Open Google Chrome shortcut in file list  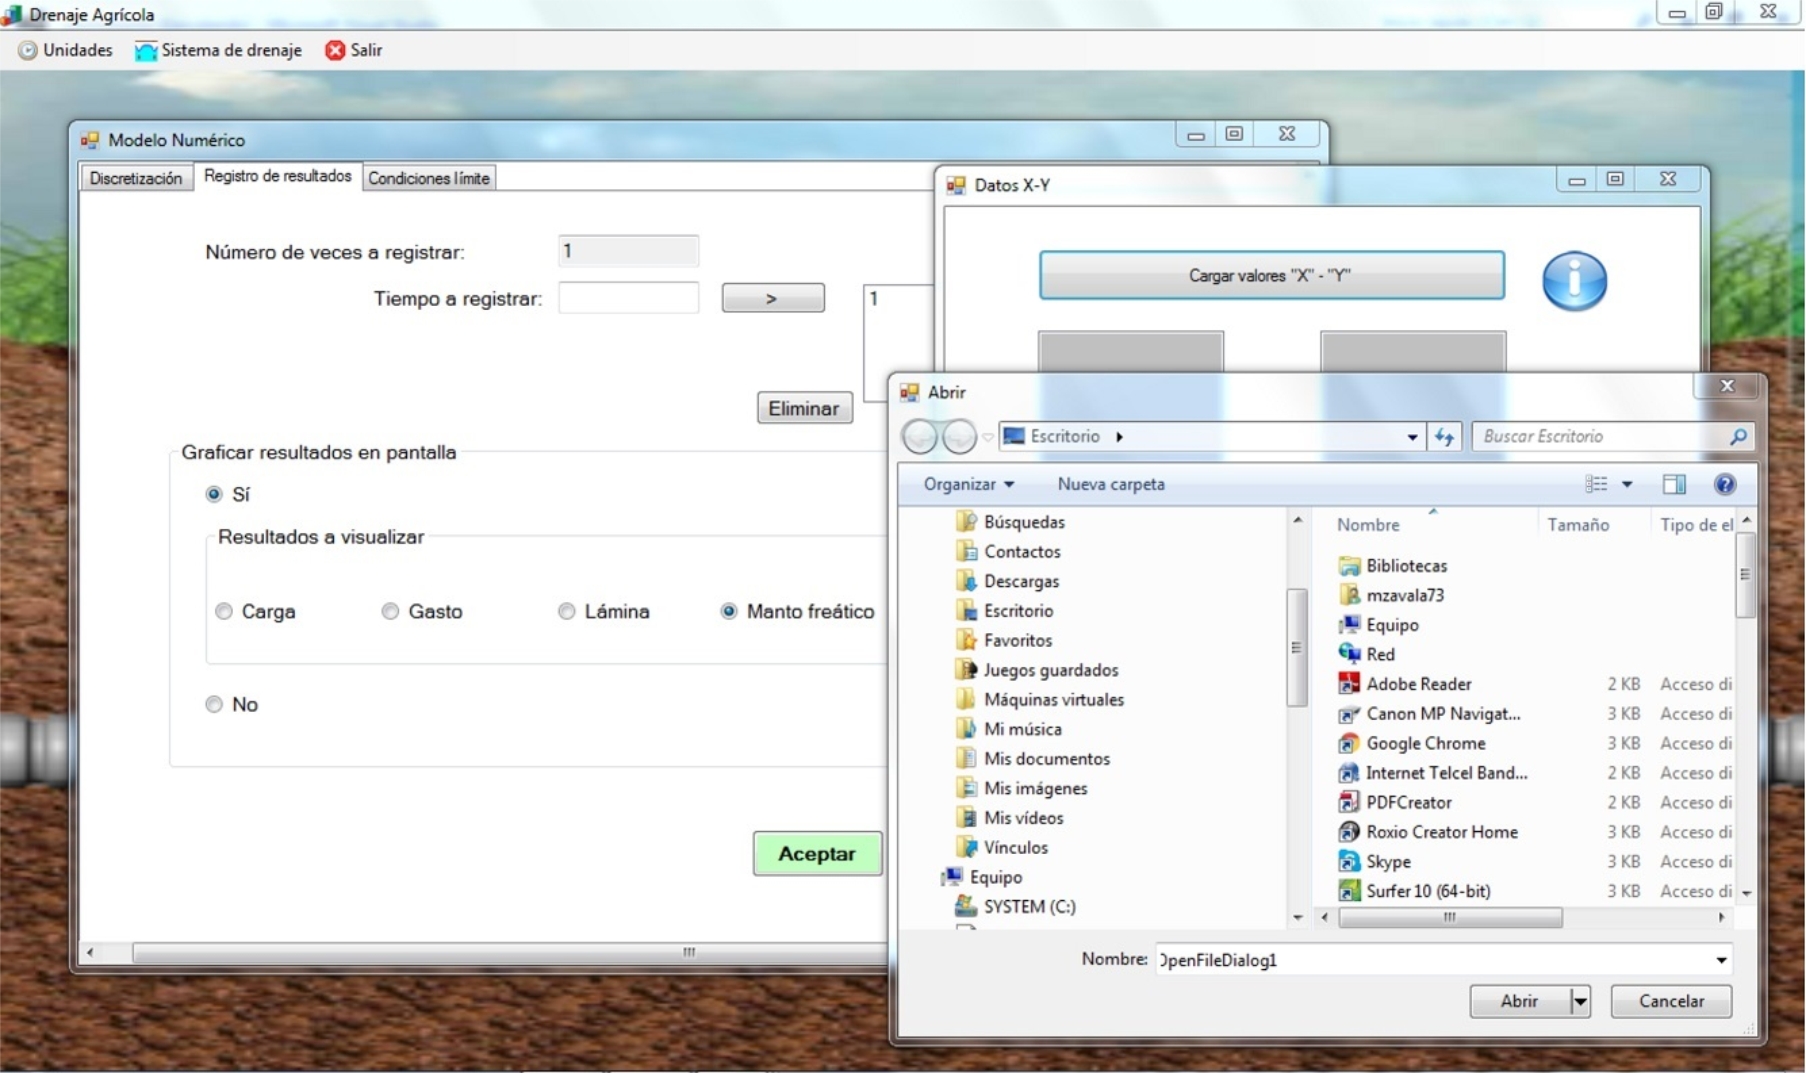[x=1425, y=743]
